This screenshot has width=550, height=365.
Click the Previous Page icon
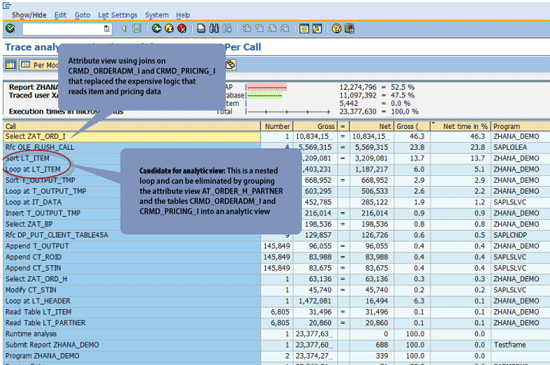tap(260, 28)
